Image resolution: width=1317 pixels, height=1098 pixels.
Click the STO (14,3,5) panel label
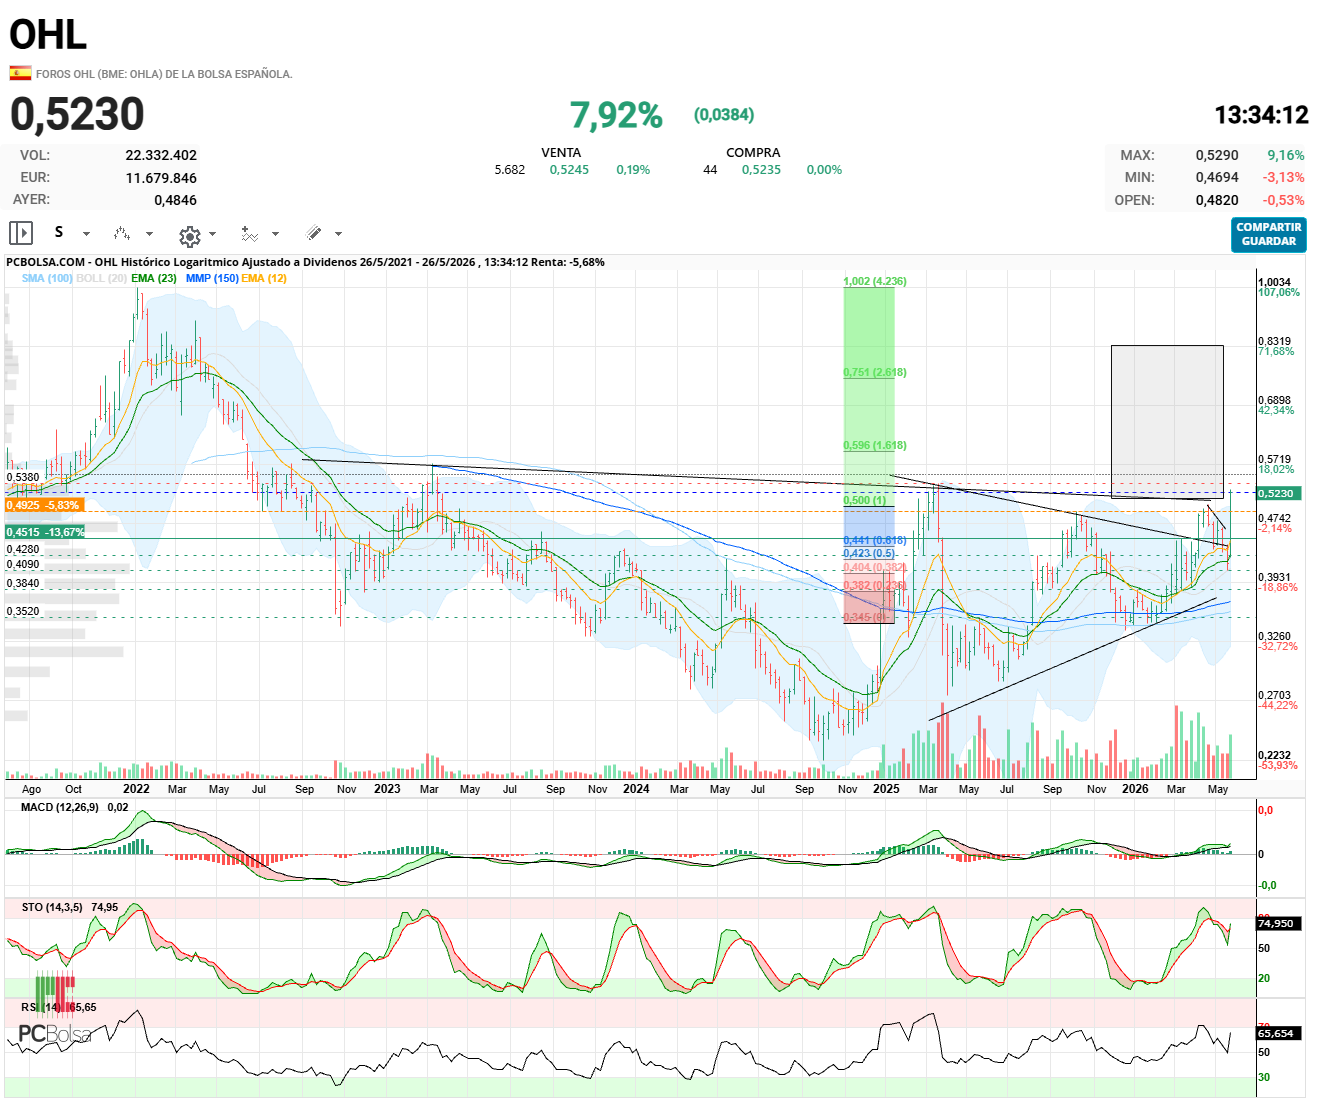tap(53, 907)
